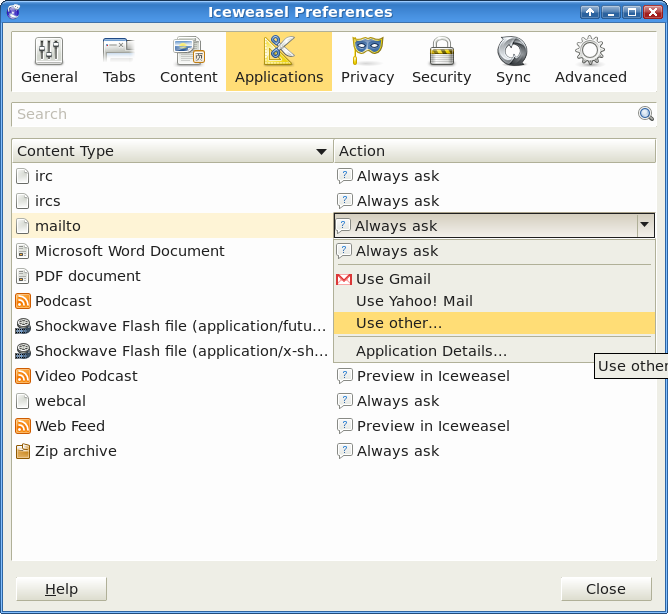This screenshot has height=614, width=668.
Task: Click the Content Type sort arrow
Action: [321, 151]
